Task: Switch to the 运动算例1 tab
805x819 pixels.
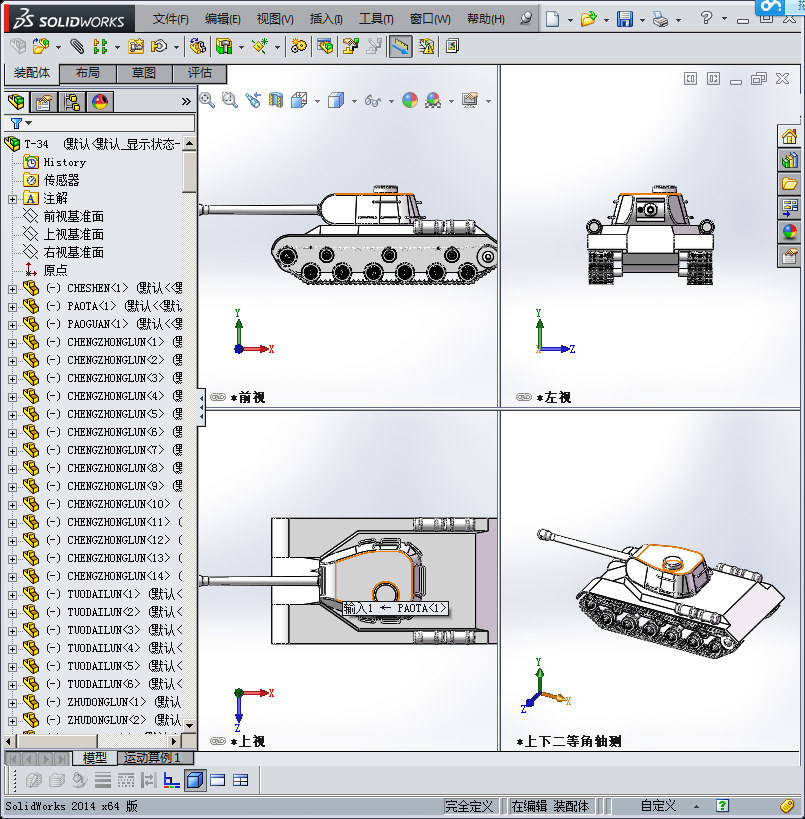Action: point(152,758)
